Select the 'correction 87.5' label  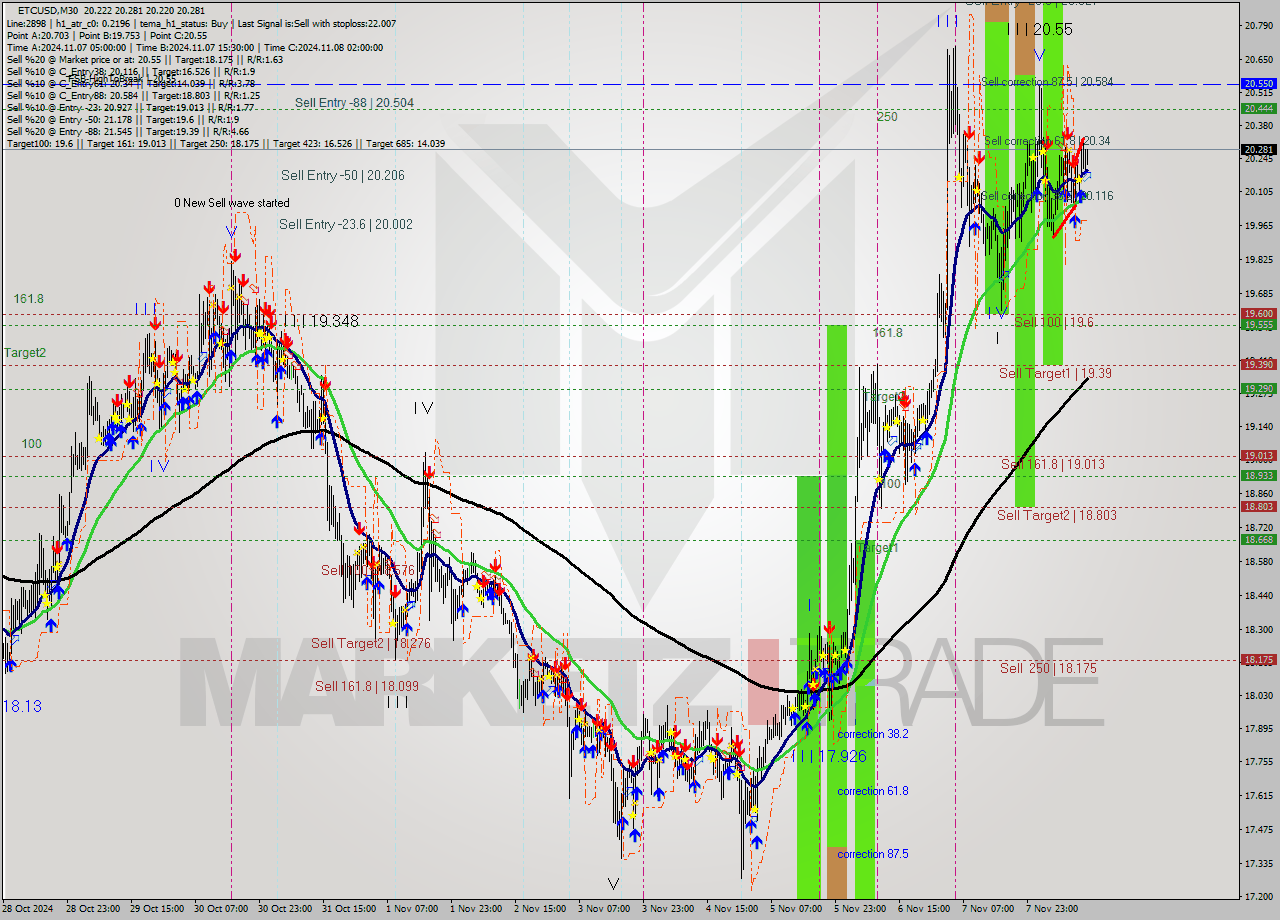click(x=873, y=854)
